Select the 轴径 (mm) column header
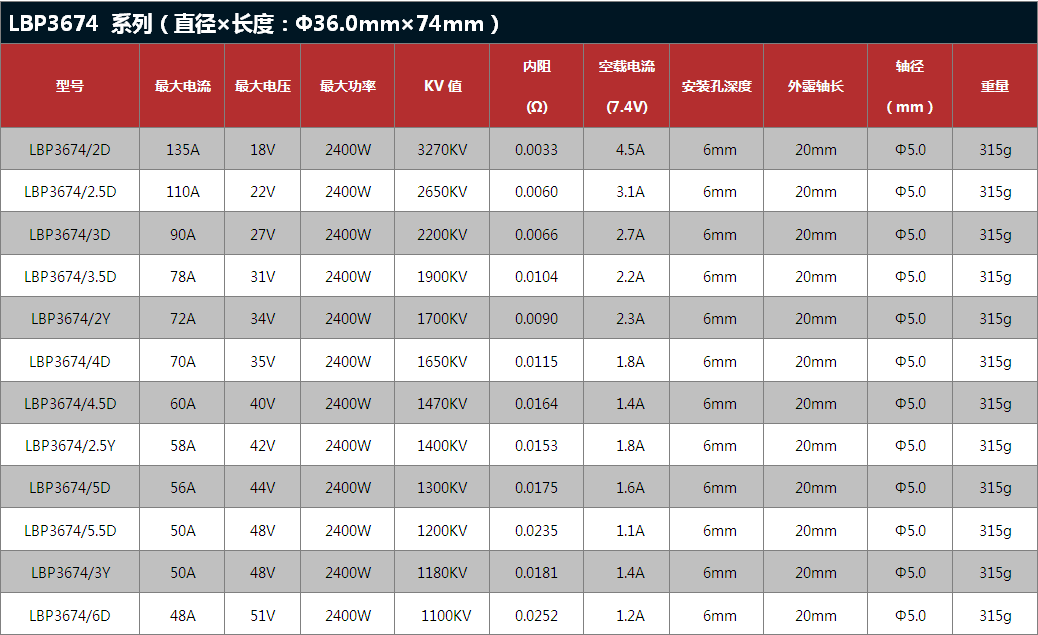The width and height of the screenshot is (1038, 635). coord(909,86)
